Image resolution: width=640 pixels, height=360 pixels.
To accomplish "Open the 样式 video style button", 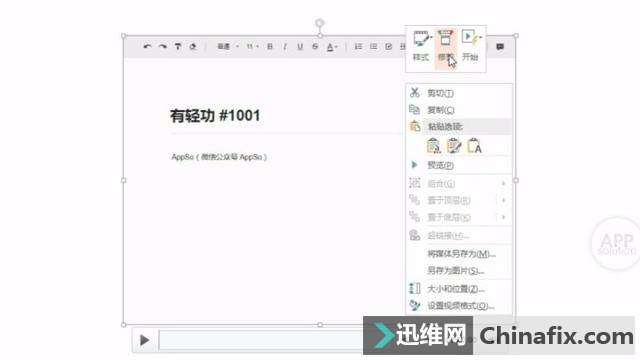I will coord(421,46).
